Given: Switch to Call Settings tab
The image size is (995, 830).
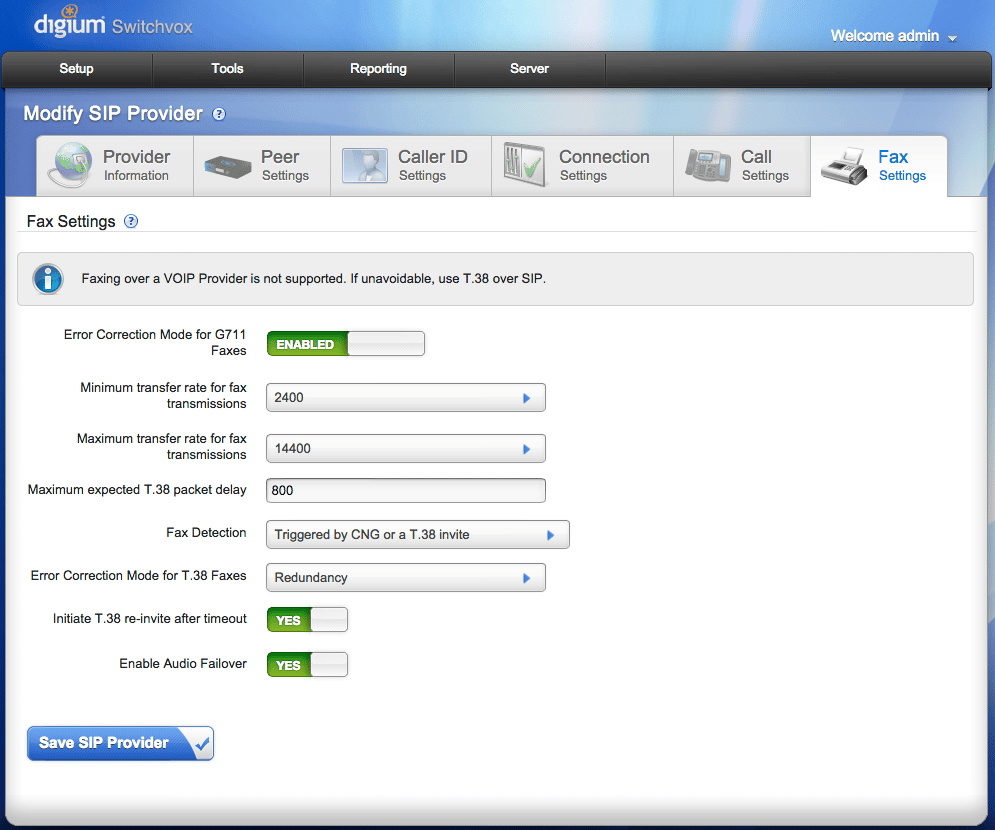Looking at the screenshot, I should tap(742, 166).
